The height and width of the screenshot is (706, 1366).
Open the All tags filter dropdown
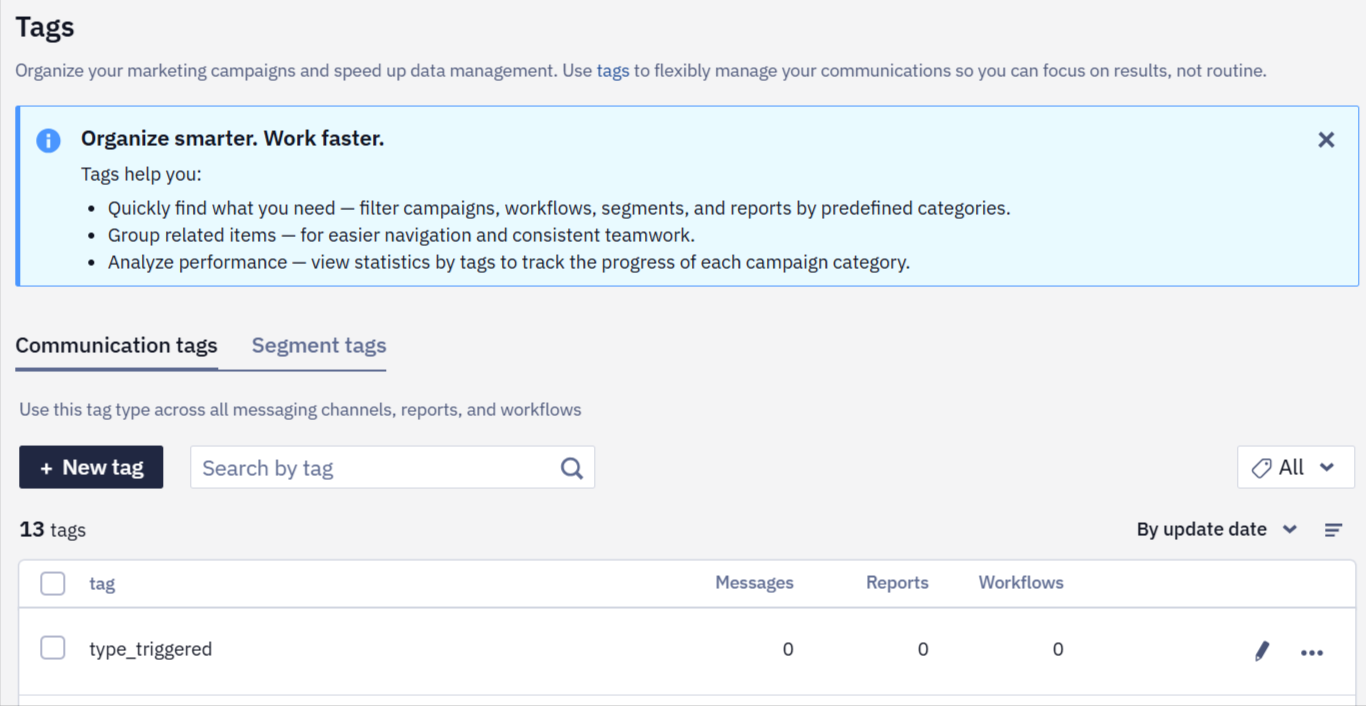(1296, 467)
